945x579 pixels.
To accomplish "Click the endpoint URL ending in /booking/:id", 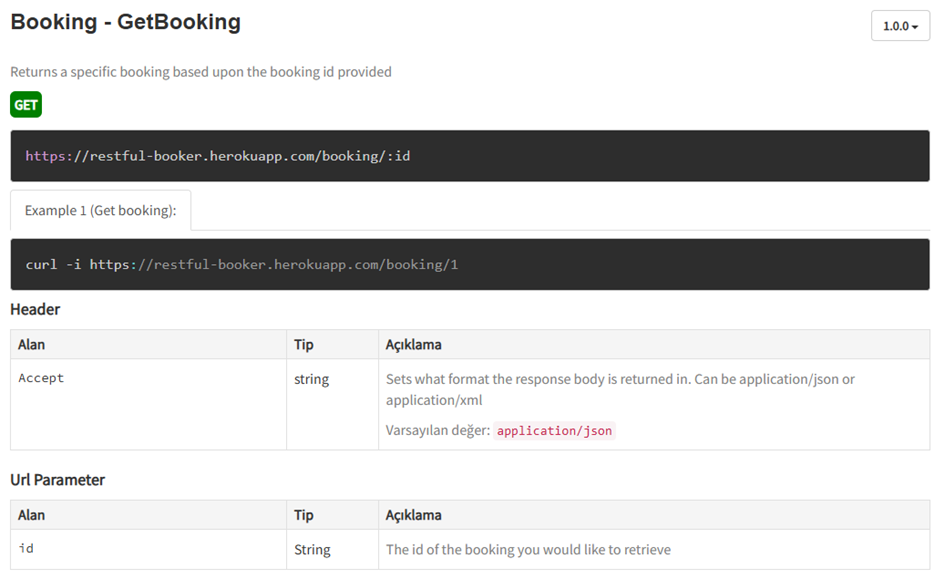I will [218, 156].
